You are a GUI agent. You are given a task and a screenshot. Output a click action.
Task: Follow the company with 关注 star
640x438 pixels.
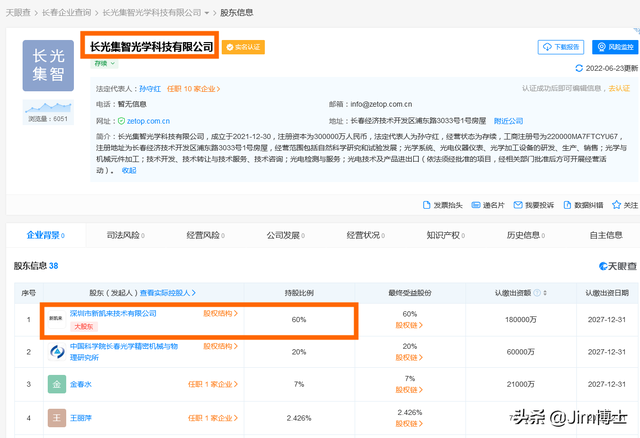pos(624,205)
